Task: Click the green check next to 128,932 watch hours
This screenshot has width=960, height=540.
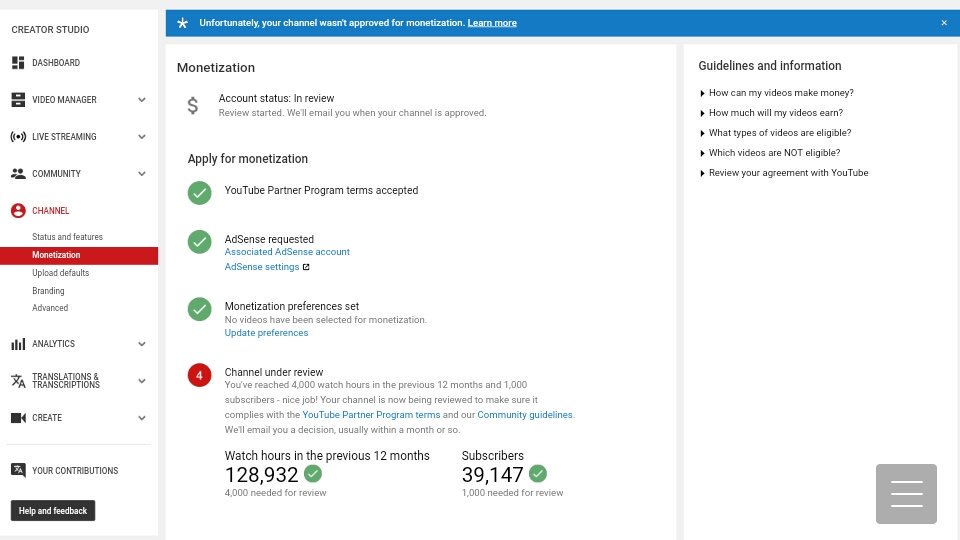Action: coord(313,473)
